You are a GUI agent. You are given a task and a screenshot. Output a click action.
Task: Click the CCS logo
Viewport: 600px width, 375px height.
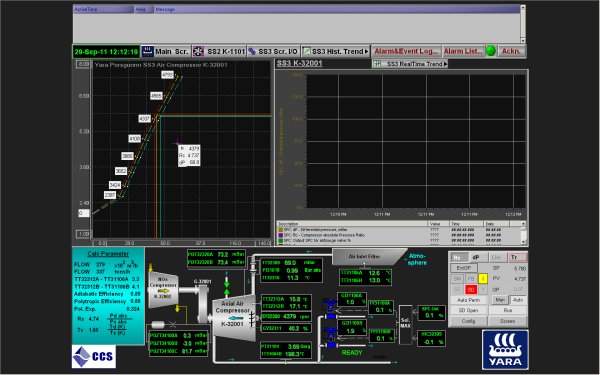pos(94,356)
